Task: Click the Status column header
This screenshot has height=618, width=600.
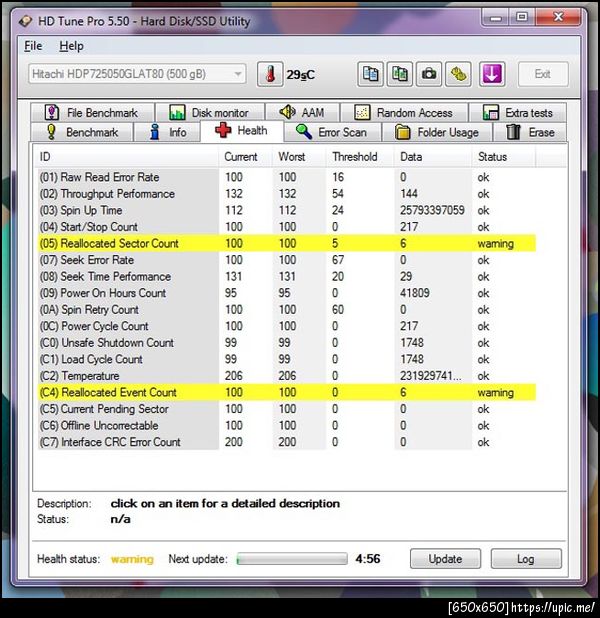Action: pyautogui.click(x=503, y=157)
